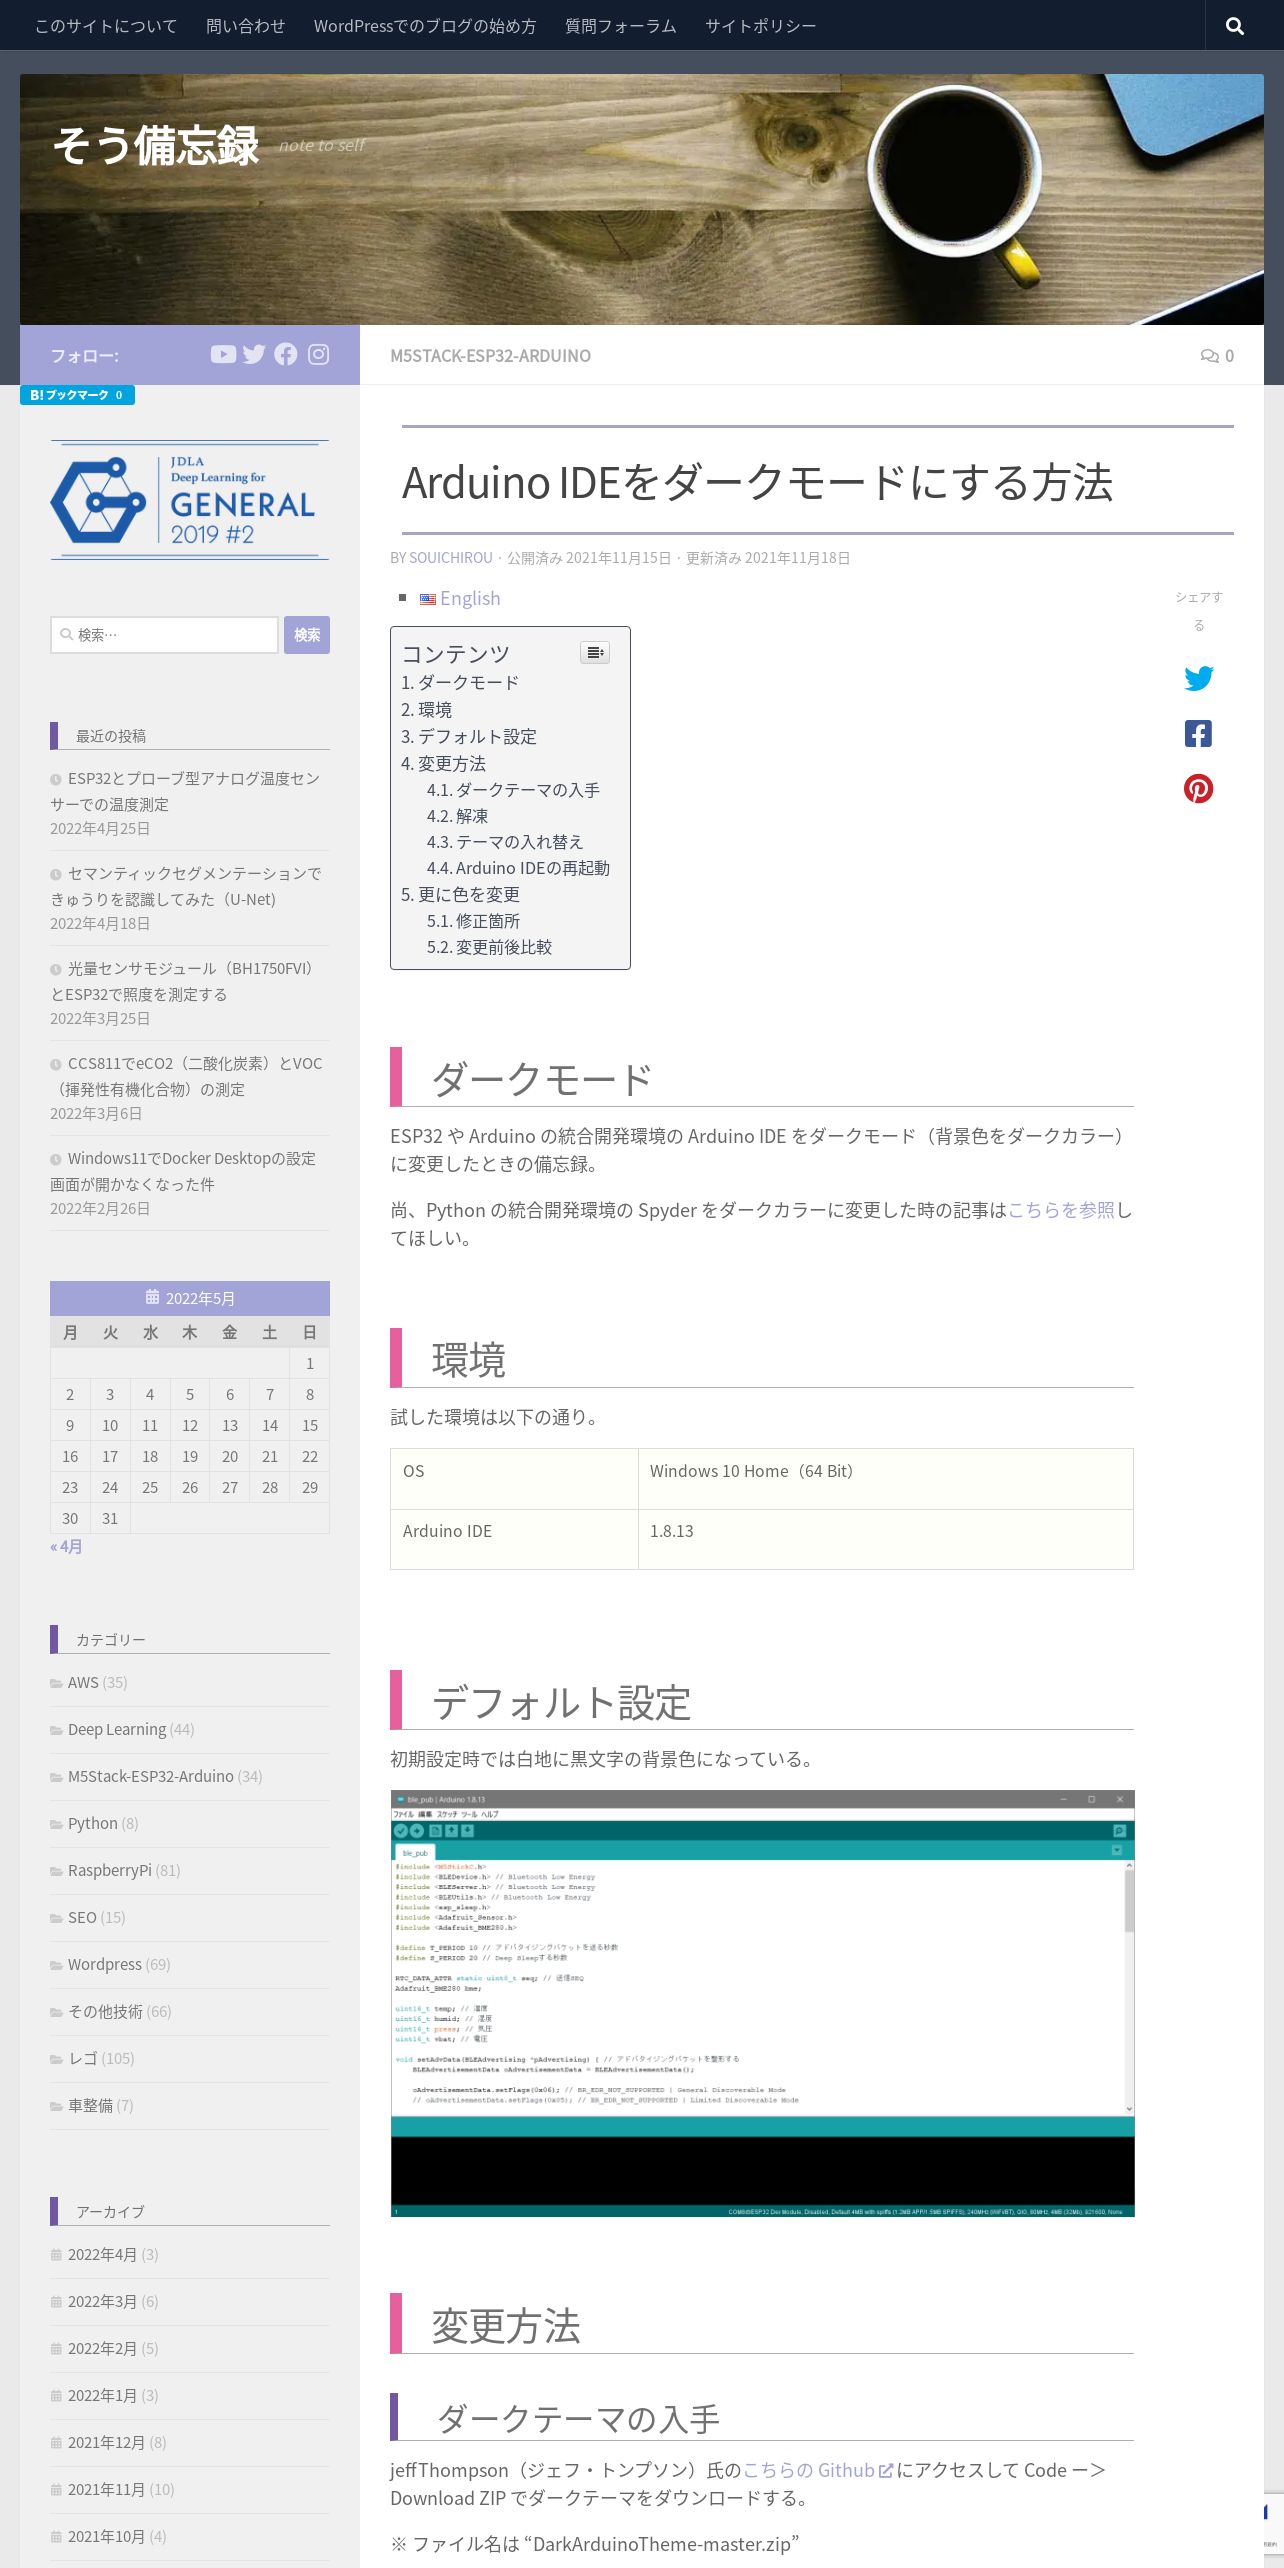Open SEO category

82,1918
